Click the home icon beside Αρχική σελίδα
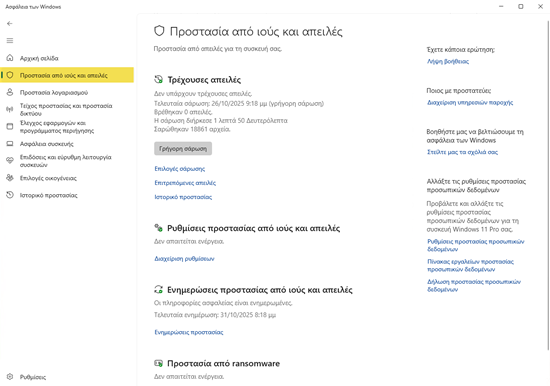Image resolution: width=550 pixels, height=386 pixels. click(10, 58)
